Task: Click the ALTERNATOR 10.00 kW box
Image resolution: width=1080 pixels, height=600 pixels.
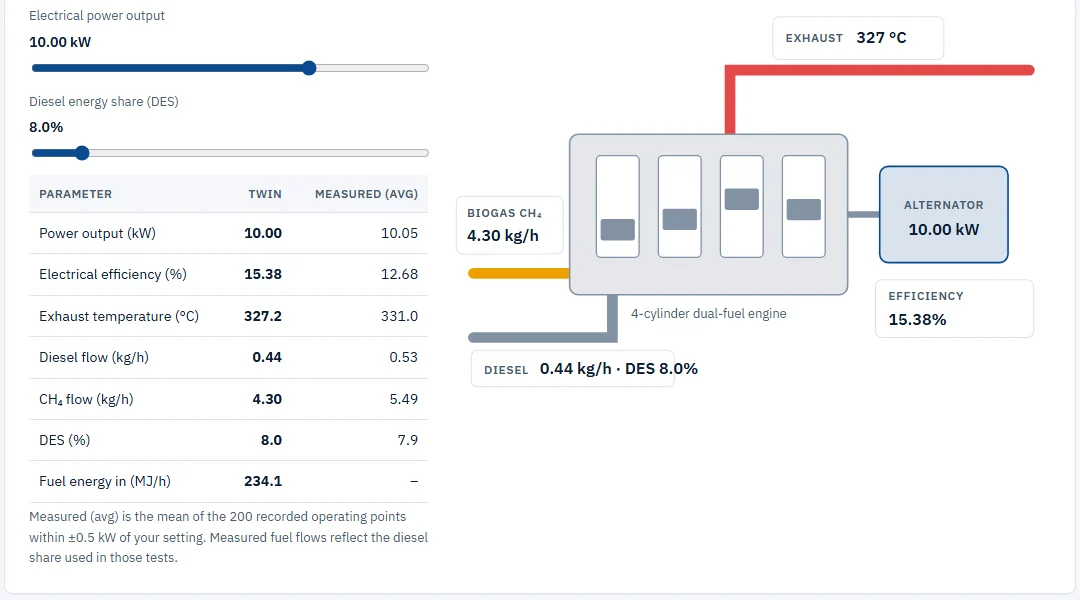Action: coord(944,214)
